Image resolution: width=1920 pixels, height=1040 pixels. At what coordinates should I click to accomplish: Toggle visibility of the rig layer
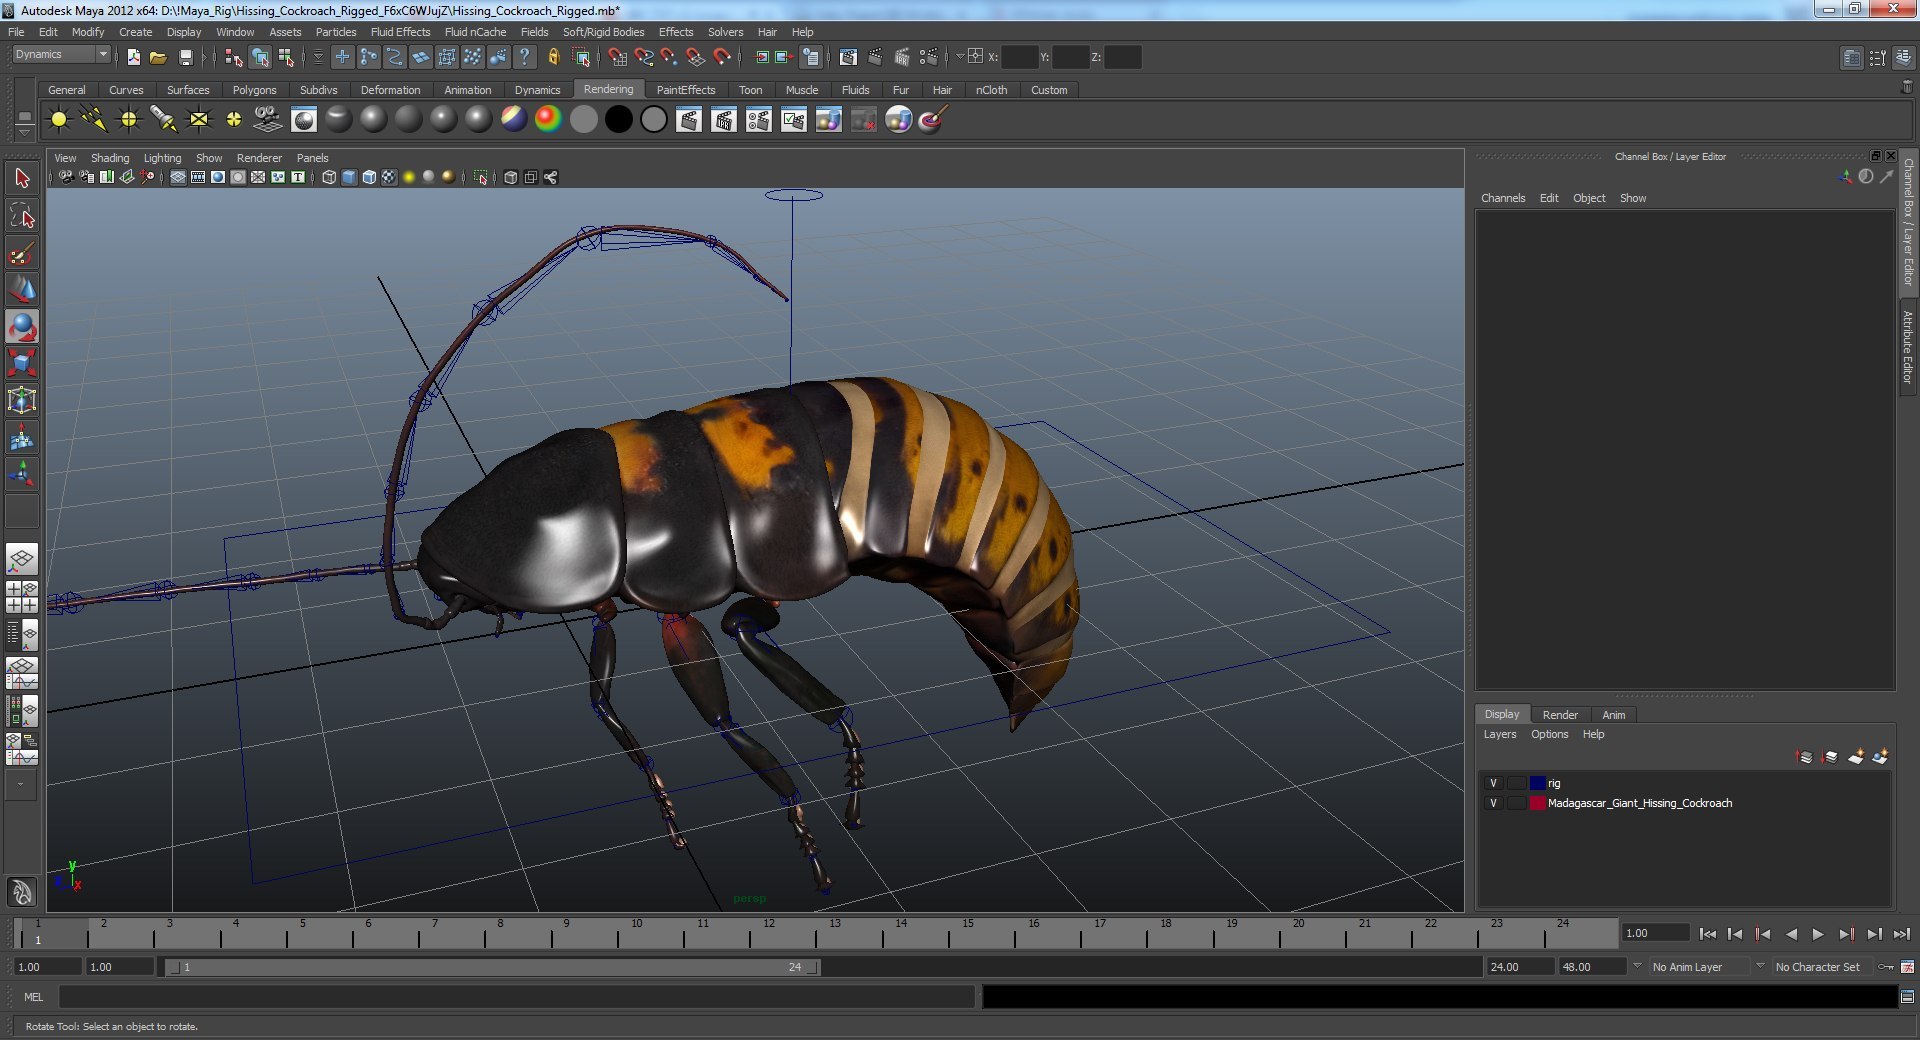pyautogui.click(x=1493, y=783)
